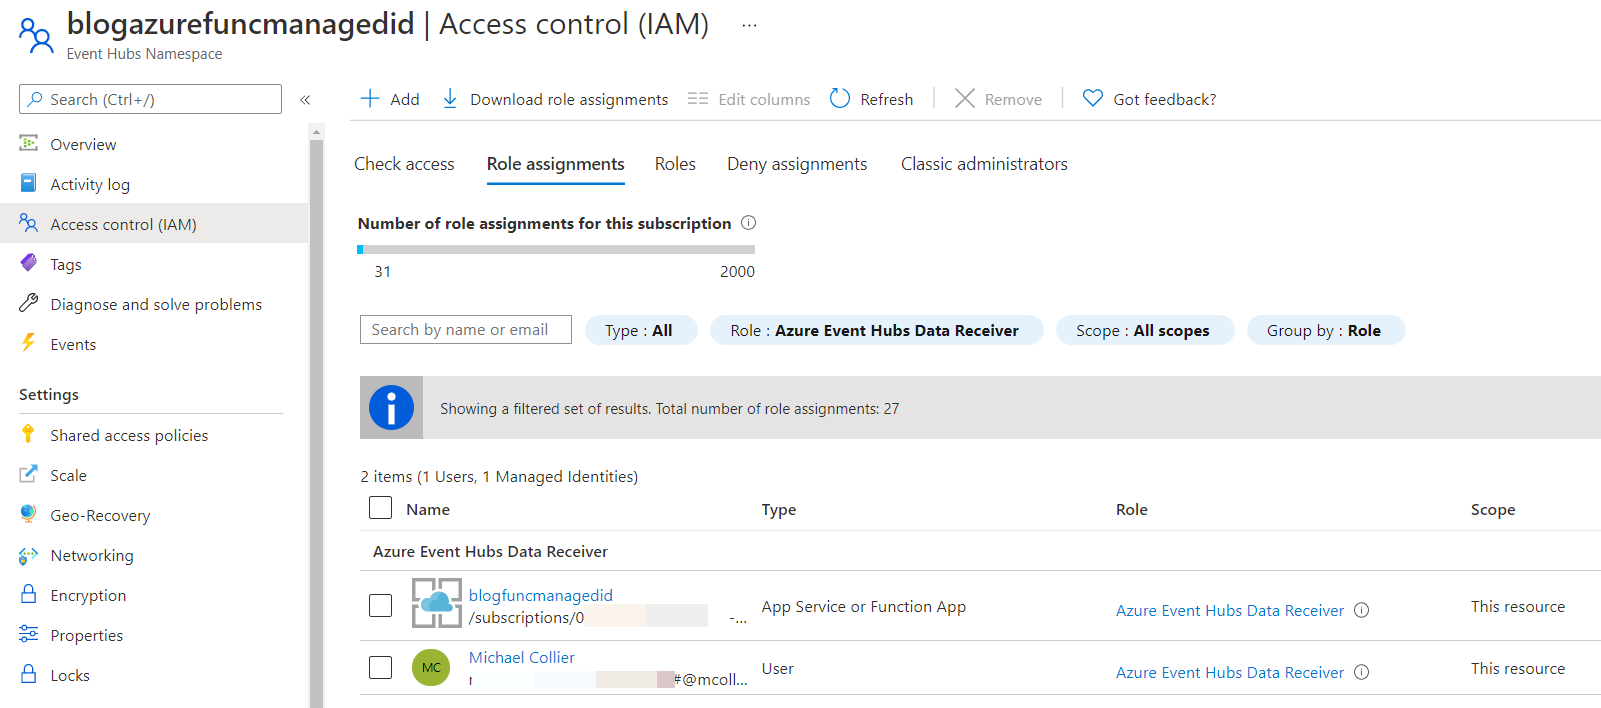Click the MC user avatar

(x=431, y=667)
